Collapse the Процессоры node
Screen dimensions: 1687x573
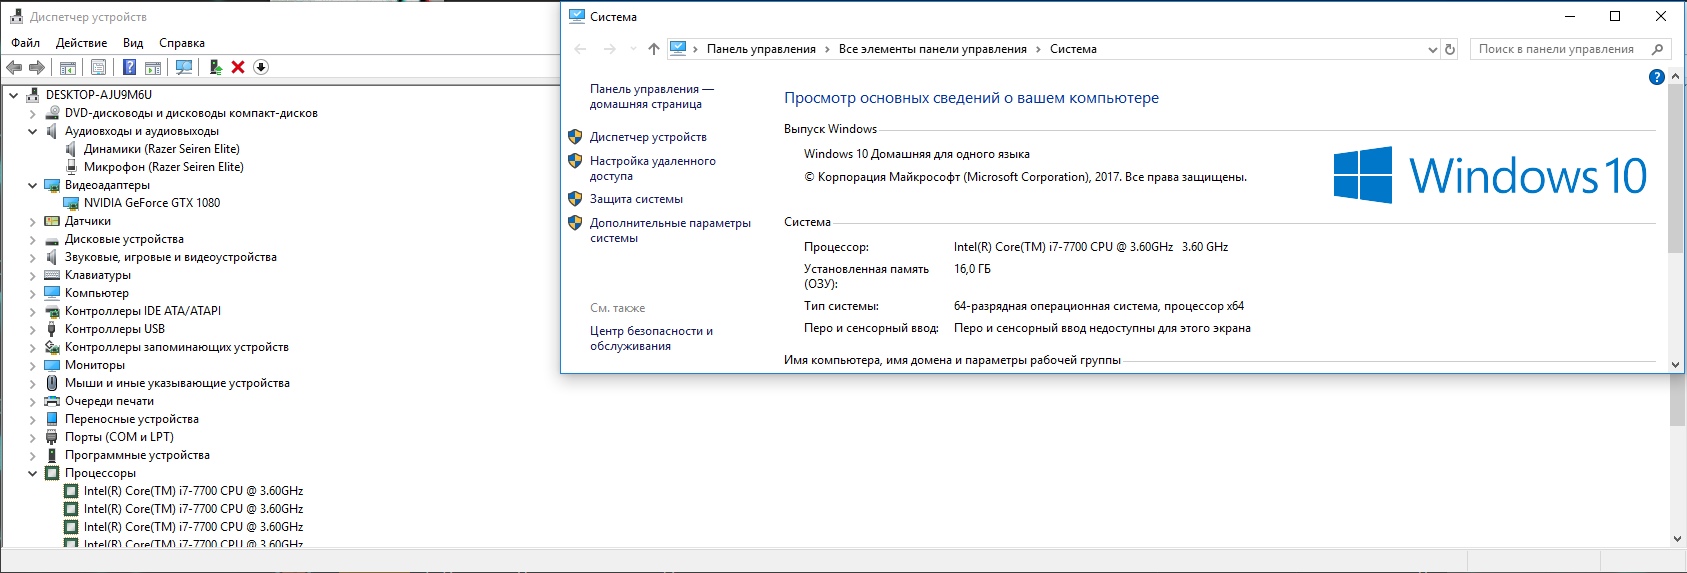(33, 473)
